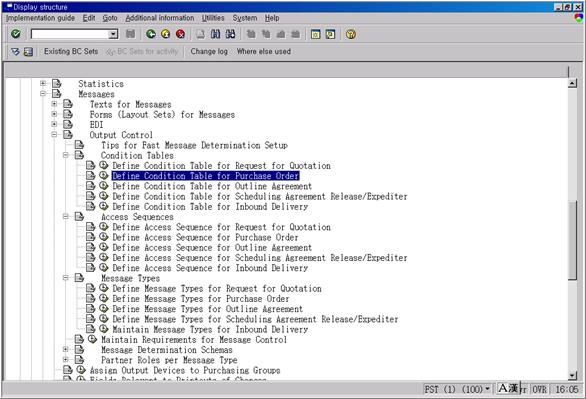Image resolution: width=586 pixels, height=399 pixels.
Task: Expand the Texts for Messages node
Action: (54, 103)
